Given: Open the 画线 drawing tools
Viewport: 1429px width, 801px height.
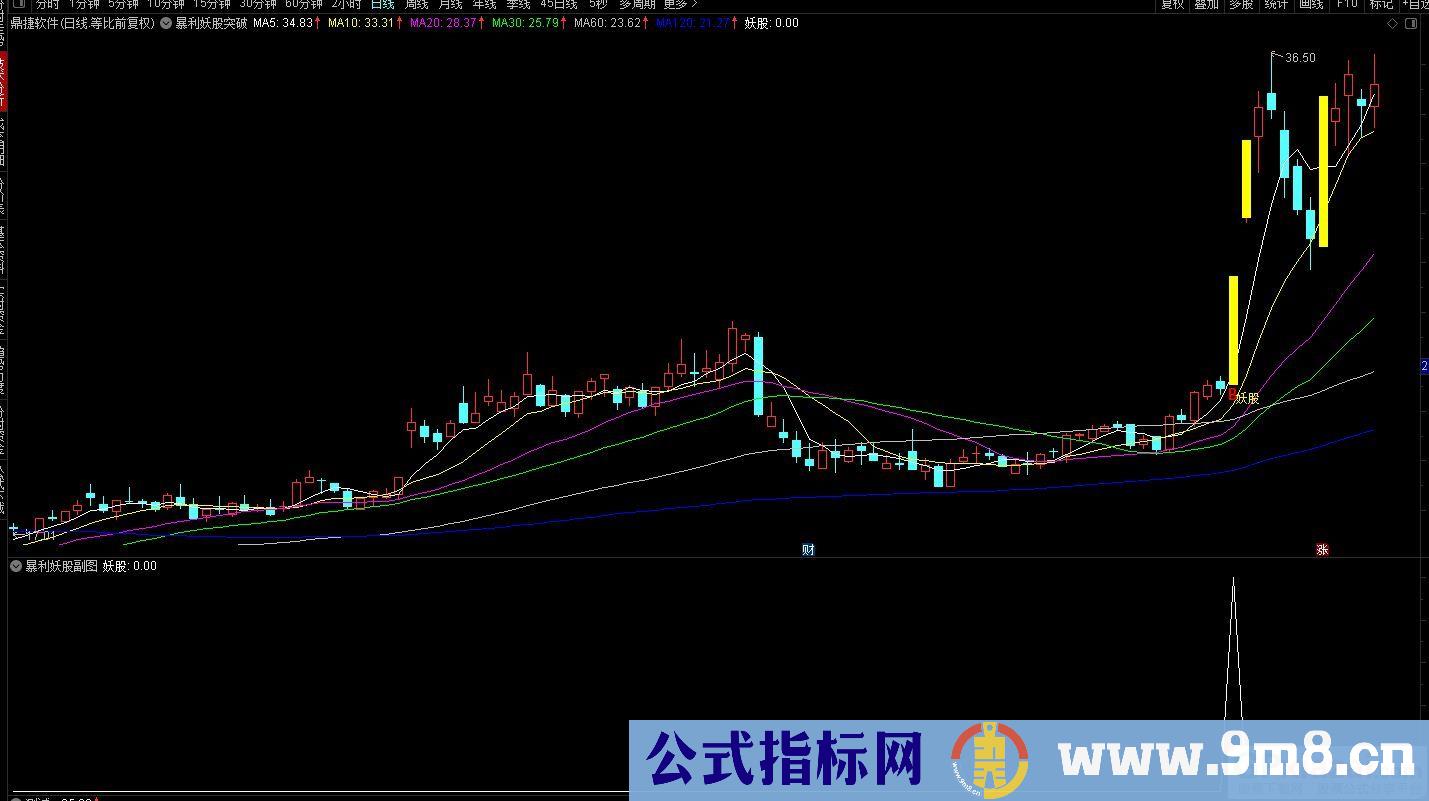Looking at the screenshot, I should click(x=1311, y=5).
